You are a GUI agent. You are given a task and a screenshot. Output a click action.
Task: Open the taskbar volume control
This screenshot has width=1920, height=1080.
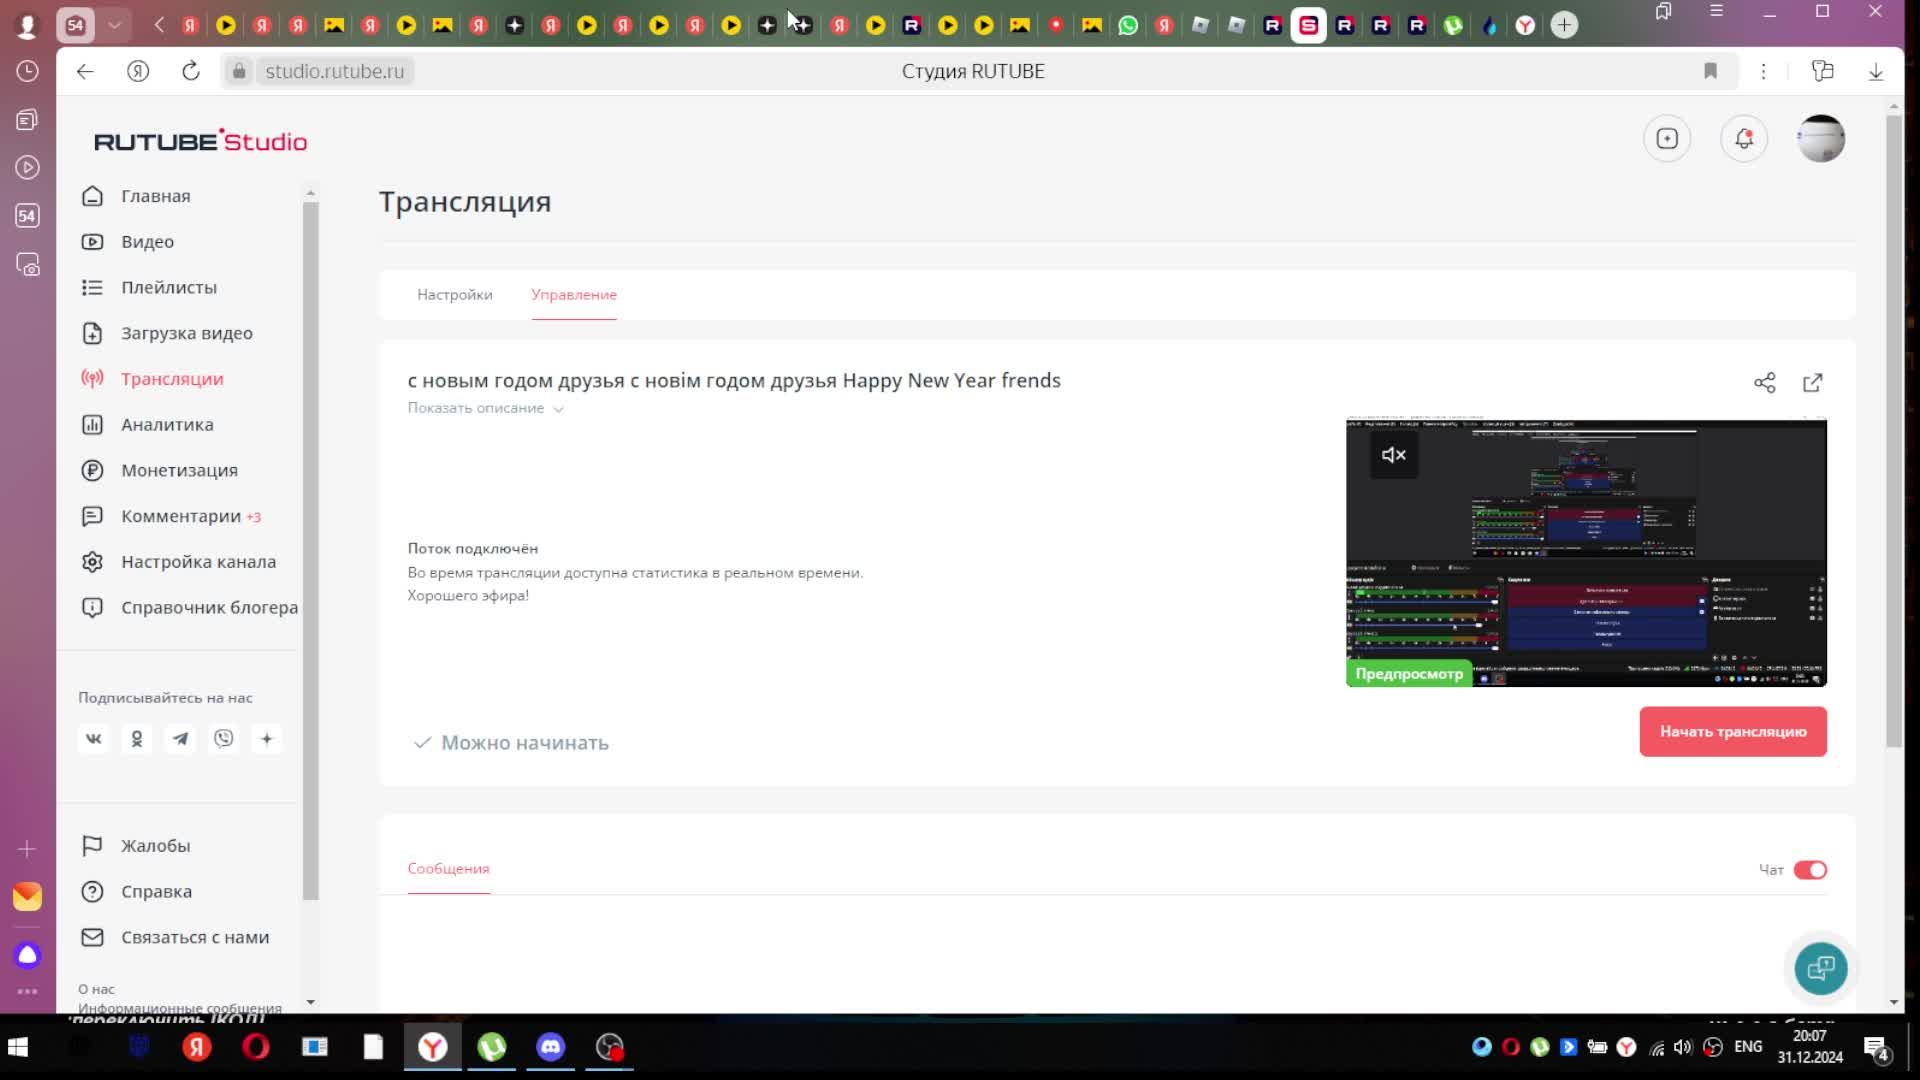[1683, 1047]
